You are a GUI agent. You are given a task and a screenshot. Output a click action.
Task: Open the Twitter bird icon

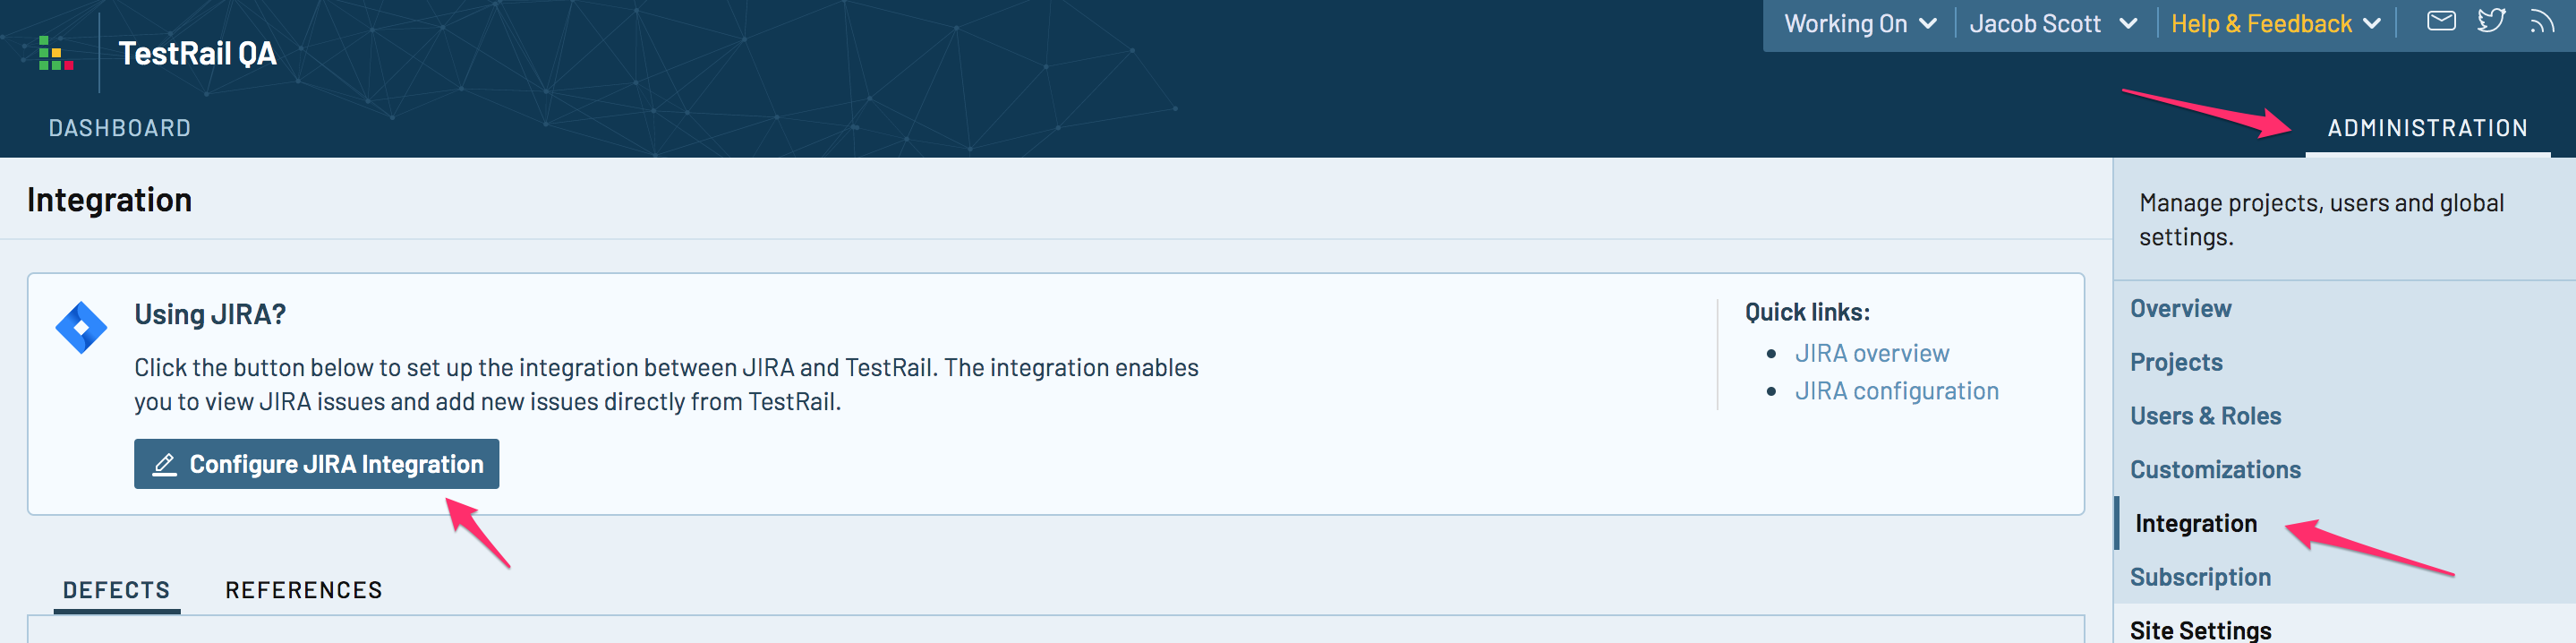[2491, 21]
